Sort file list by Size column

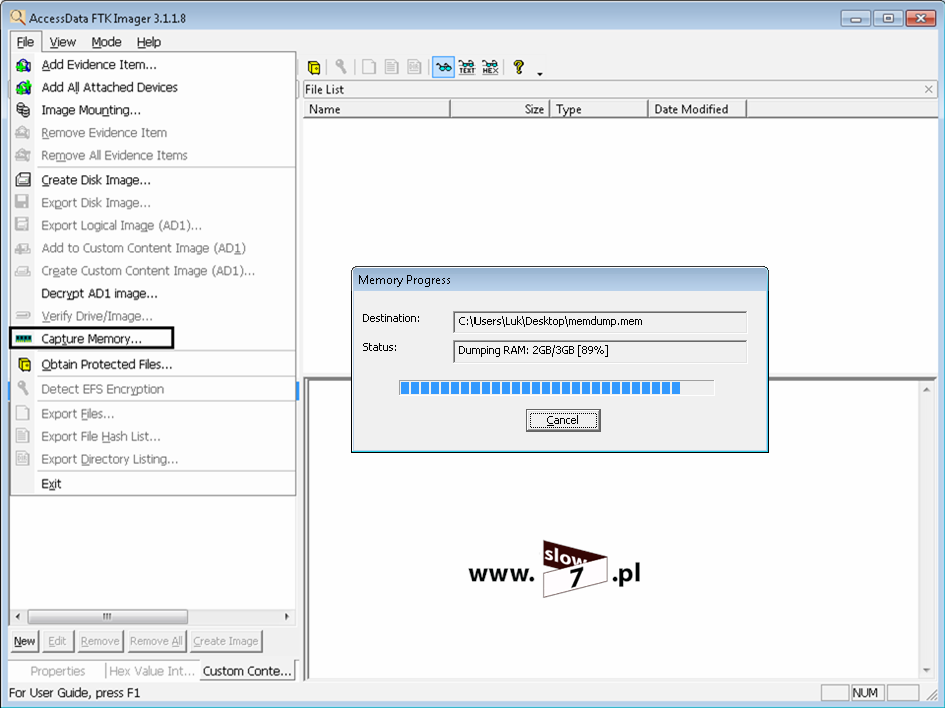pyautogui.click(x=500, y=109)
